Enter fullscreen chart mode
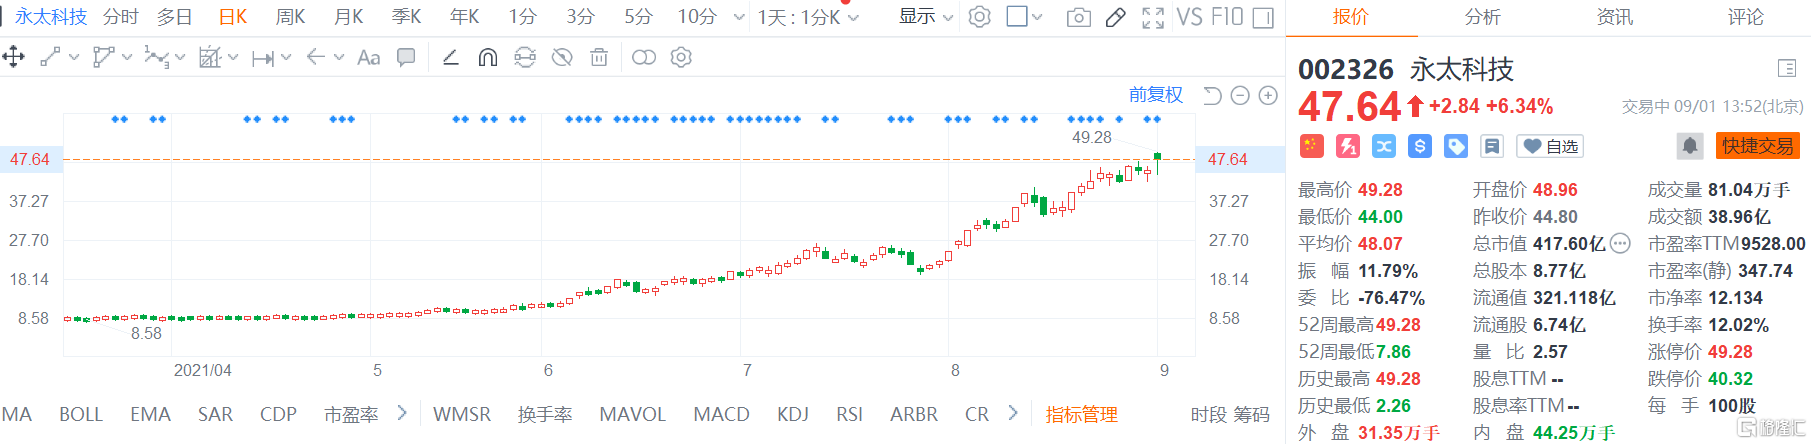The image size is (1812, 444). [x=1152, y=17]
